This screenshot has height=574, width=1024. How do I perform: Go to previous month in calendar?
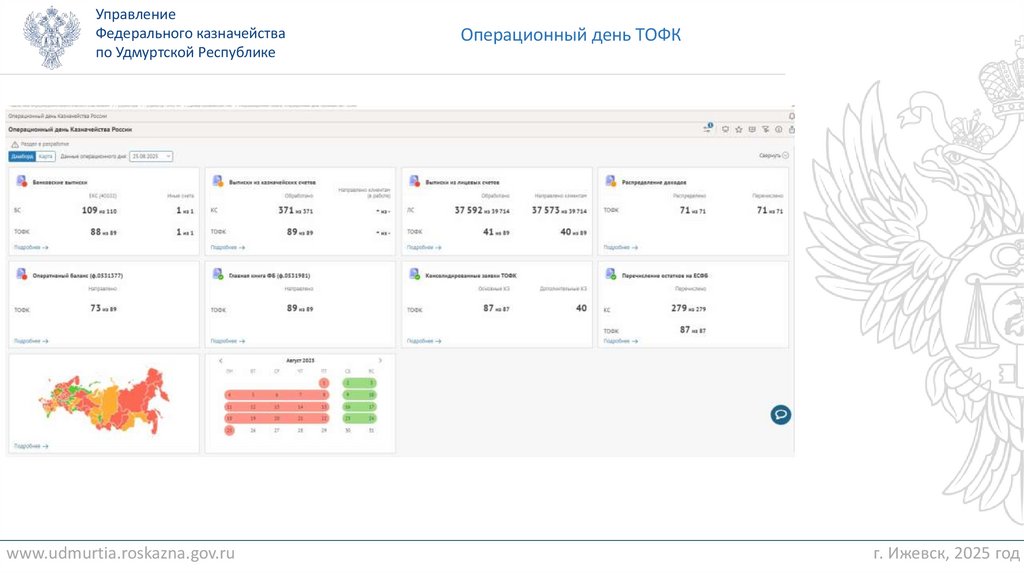[x=221, y=360]
